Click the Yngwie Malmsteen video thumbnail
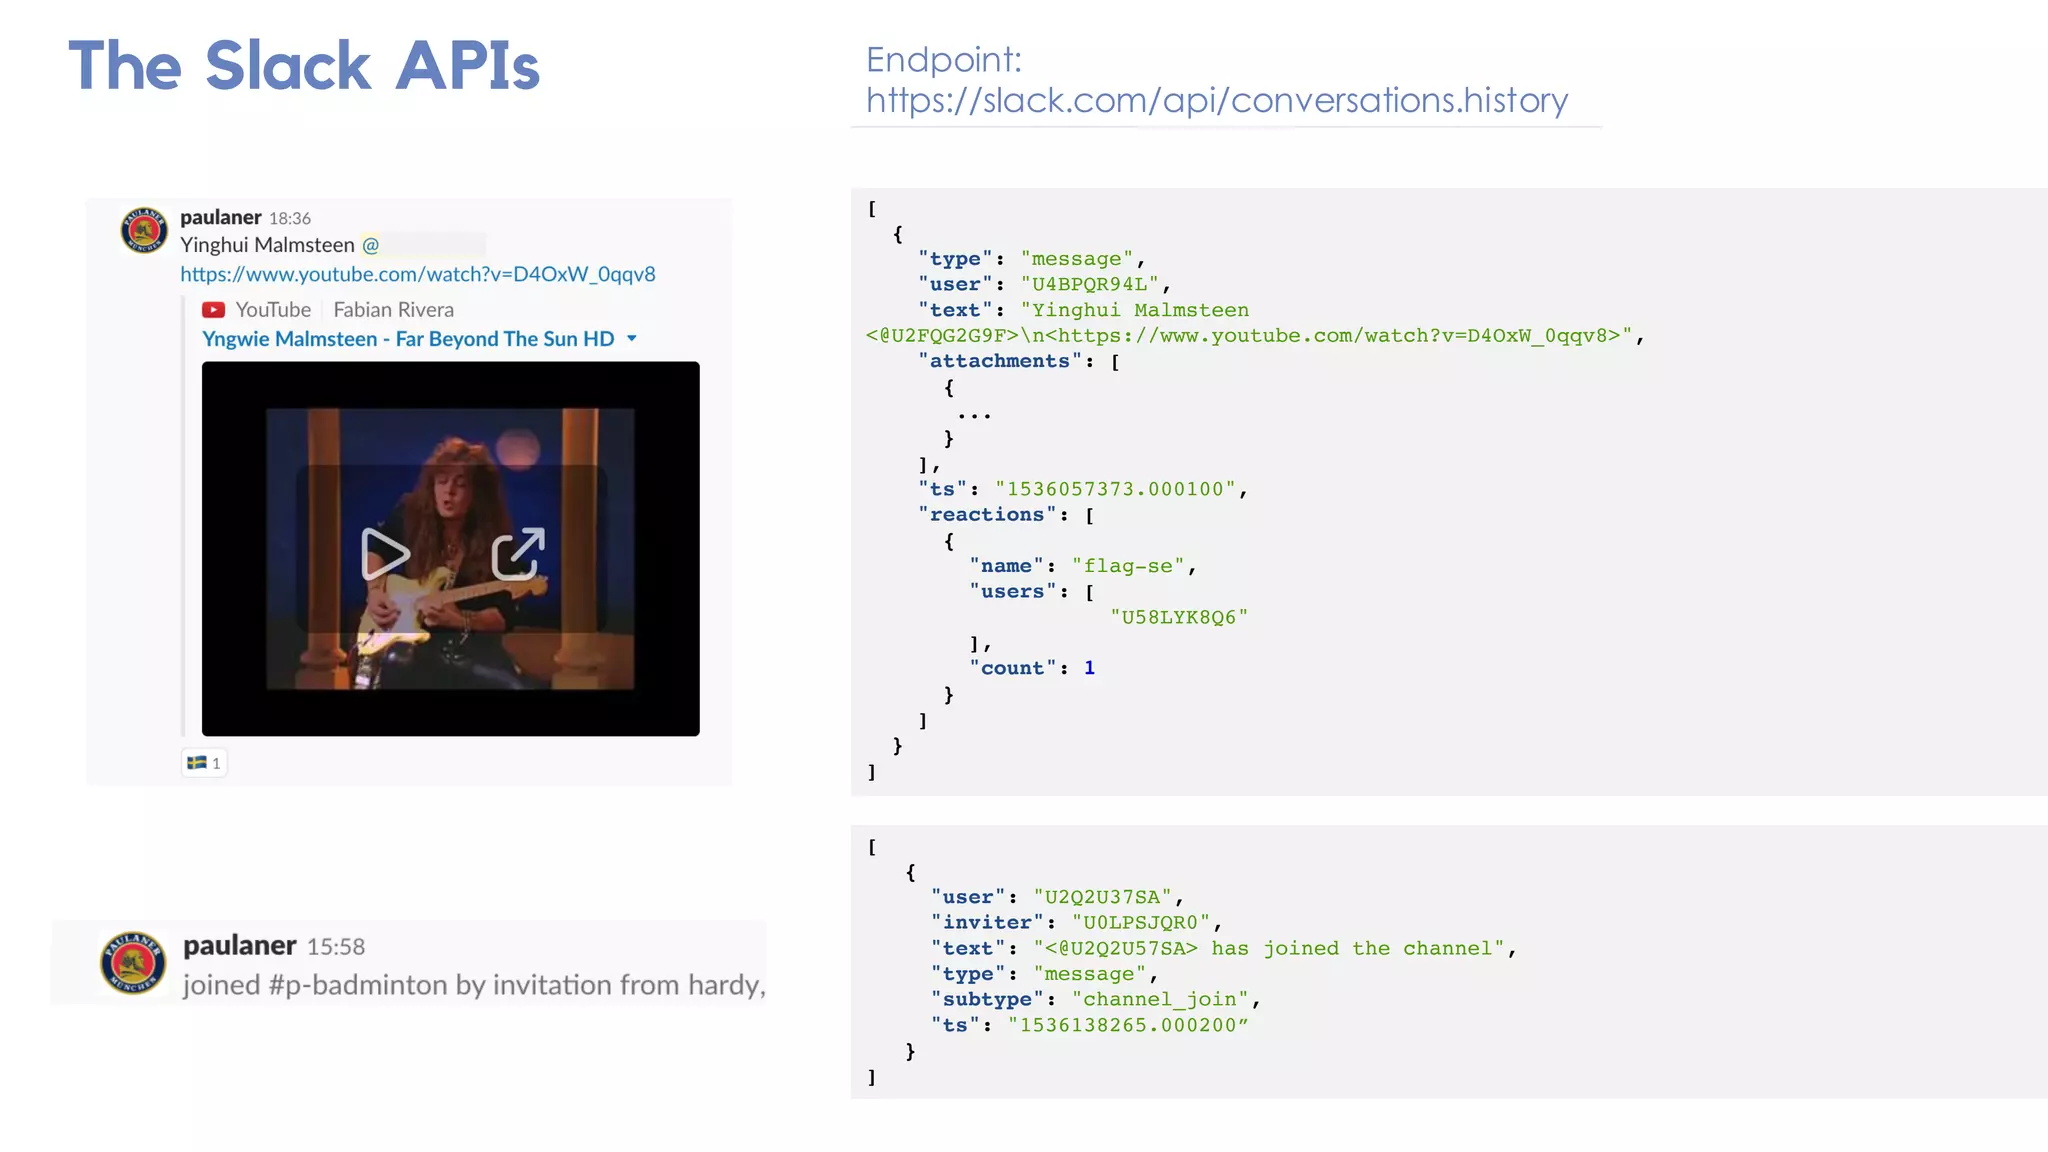 pos(451,549)
